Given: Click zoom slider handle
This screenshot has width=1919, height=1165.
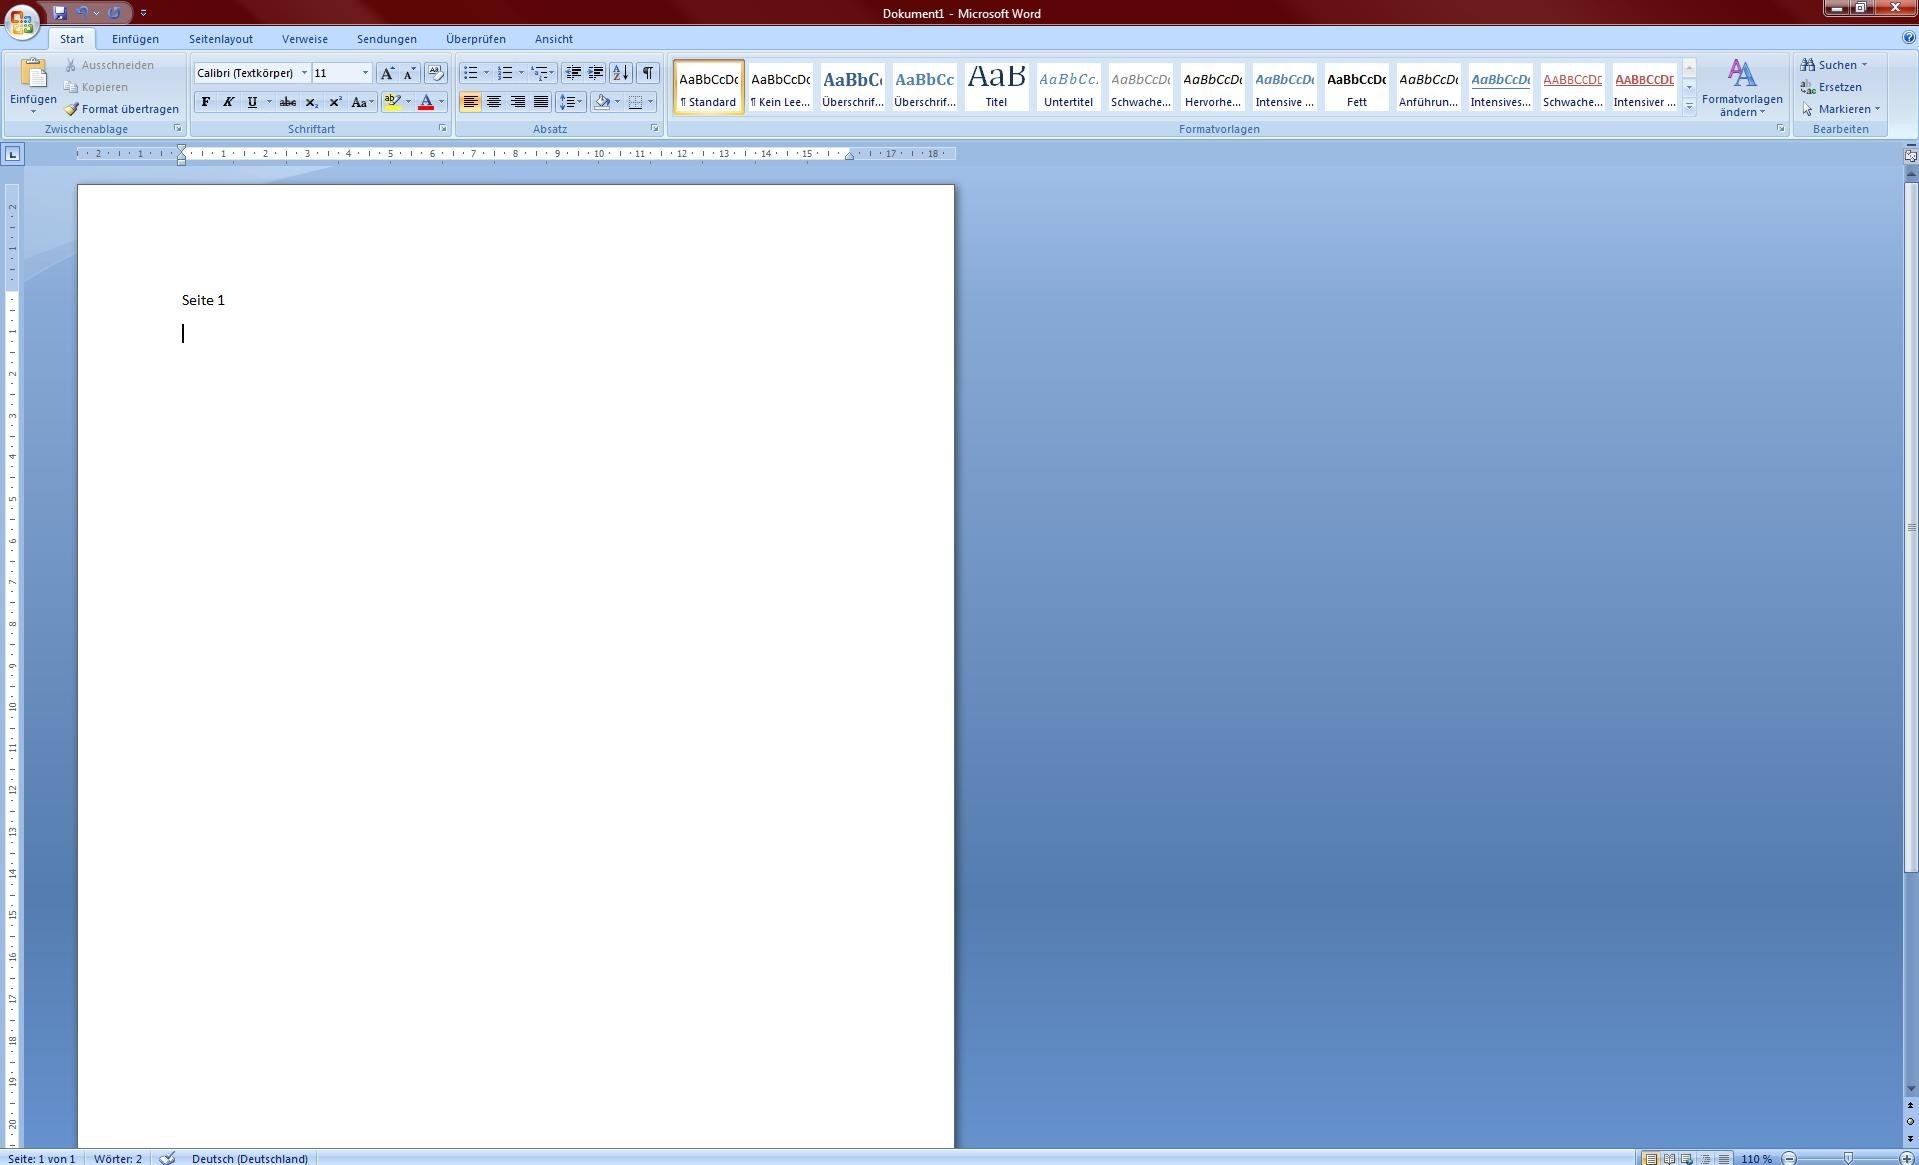Looking at the screenshot, I should click(1848, 1158).
